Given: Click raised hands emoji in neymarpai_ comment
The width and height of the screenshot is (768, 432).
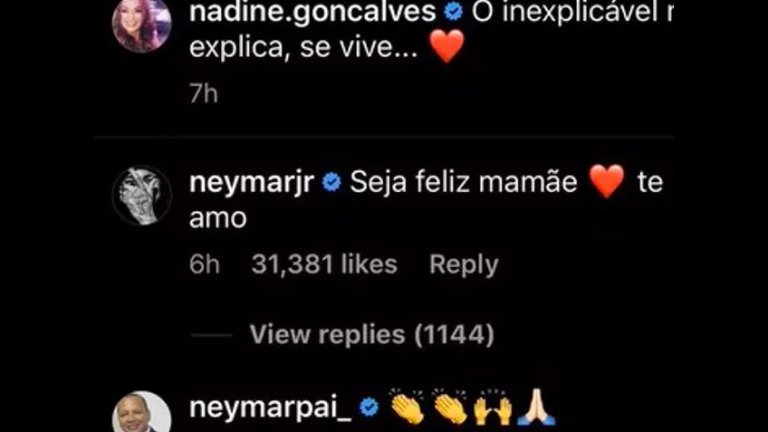Looking at the screenshot, I should (x=493, y=407).
